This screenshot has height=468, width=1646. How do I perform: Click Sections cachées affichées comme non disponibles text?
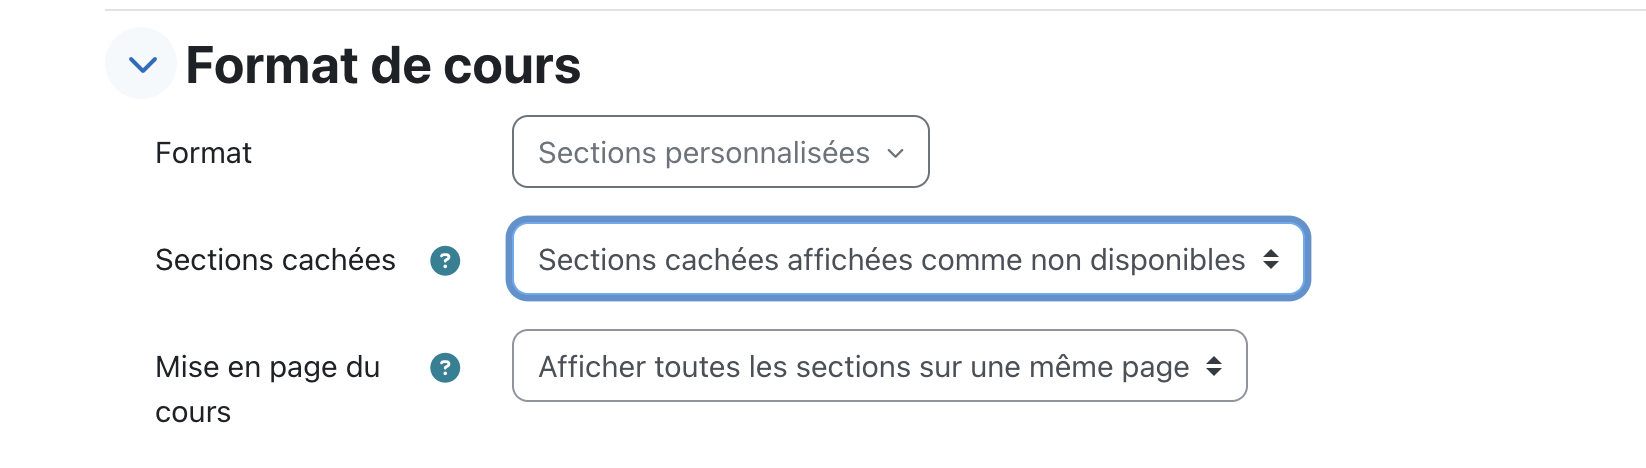(891, 260)
